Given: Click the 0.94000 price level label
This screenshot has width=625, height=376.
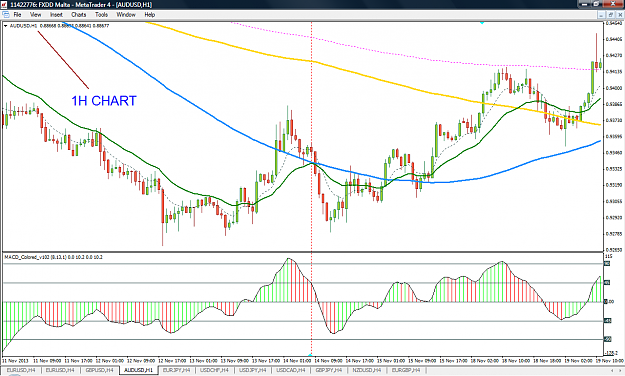Looking at the screenshot, I should [614, 88].
